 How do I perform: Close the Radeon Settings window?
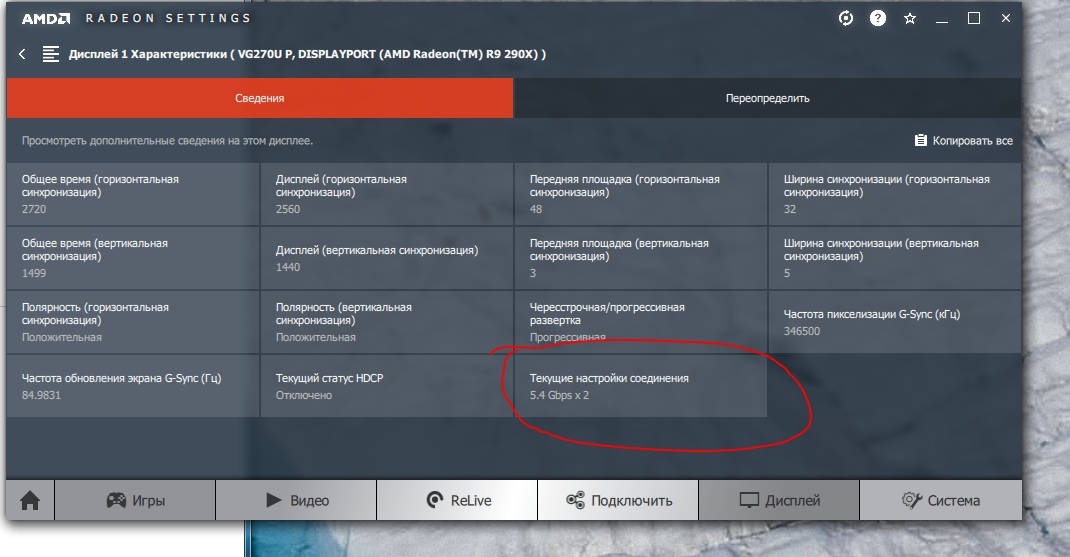pyautogui.click(x=1006, y=18)
